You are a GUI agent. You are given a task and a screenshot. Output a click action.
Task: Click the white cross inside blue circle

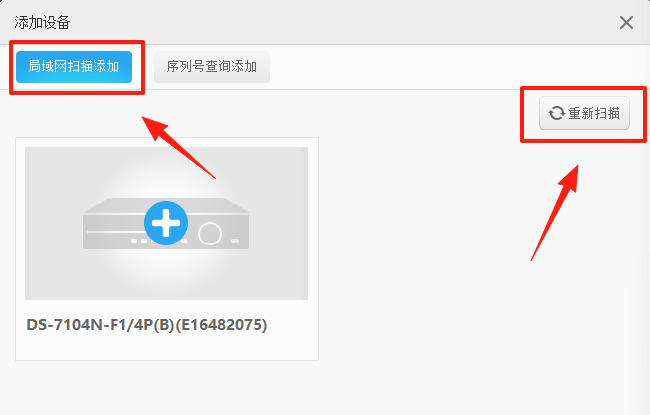click(x=166, y=223)
